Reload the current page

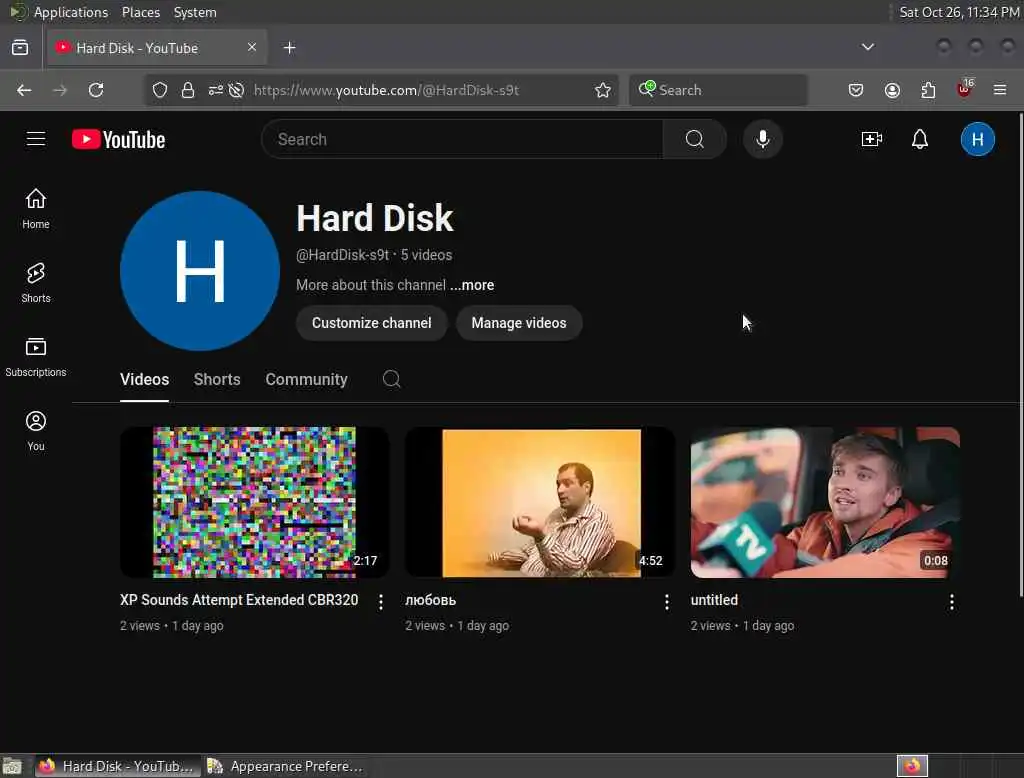96,90
